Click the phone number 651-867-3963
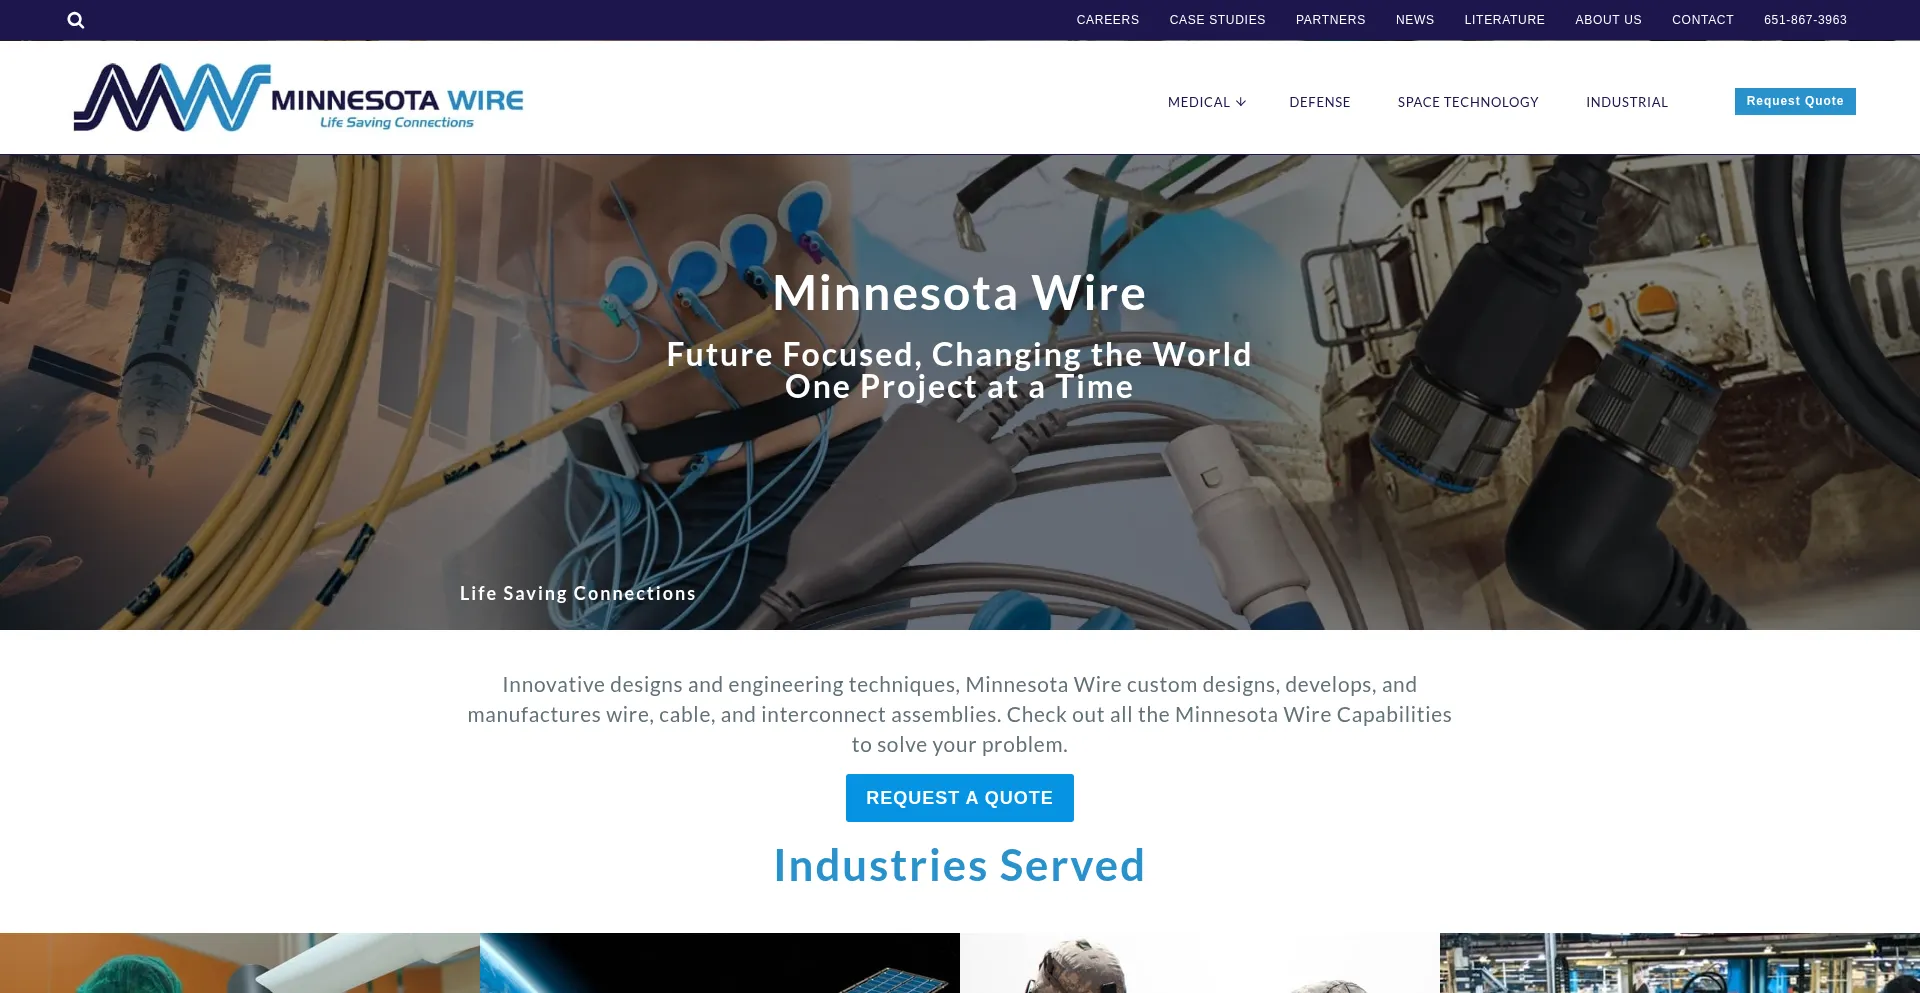1920x993 pixels. (x=1806, y=20)
